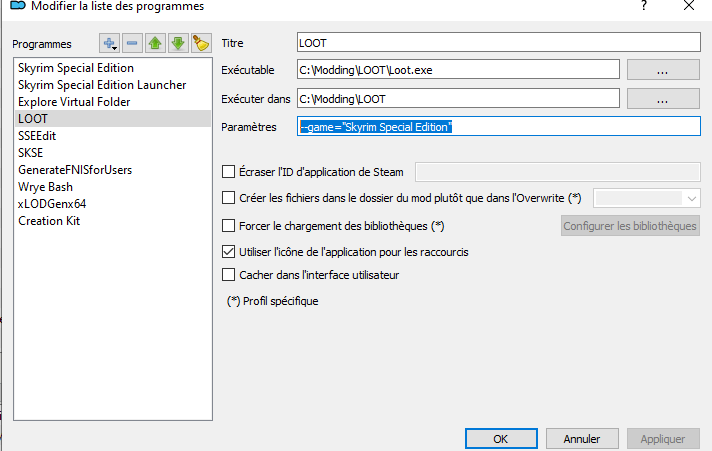The width and height of the screenshot is (712, 451).
Task: Select SSEEdit in the programs list
Action: click(113, 136)
